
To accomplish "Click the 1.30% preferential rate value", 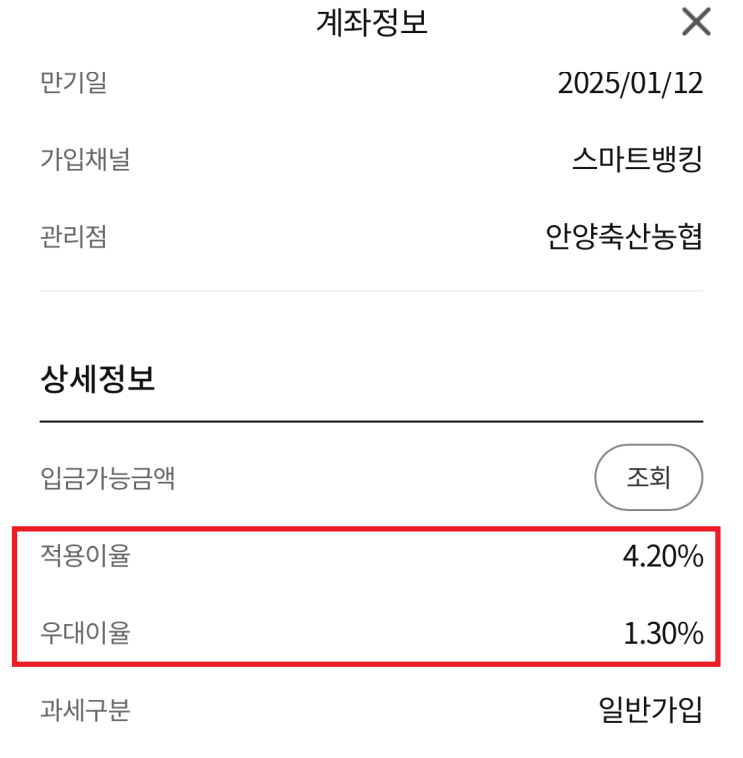I will pos(662,633).
